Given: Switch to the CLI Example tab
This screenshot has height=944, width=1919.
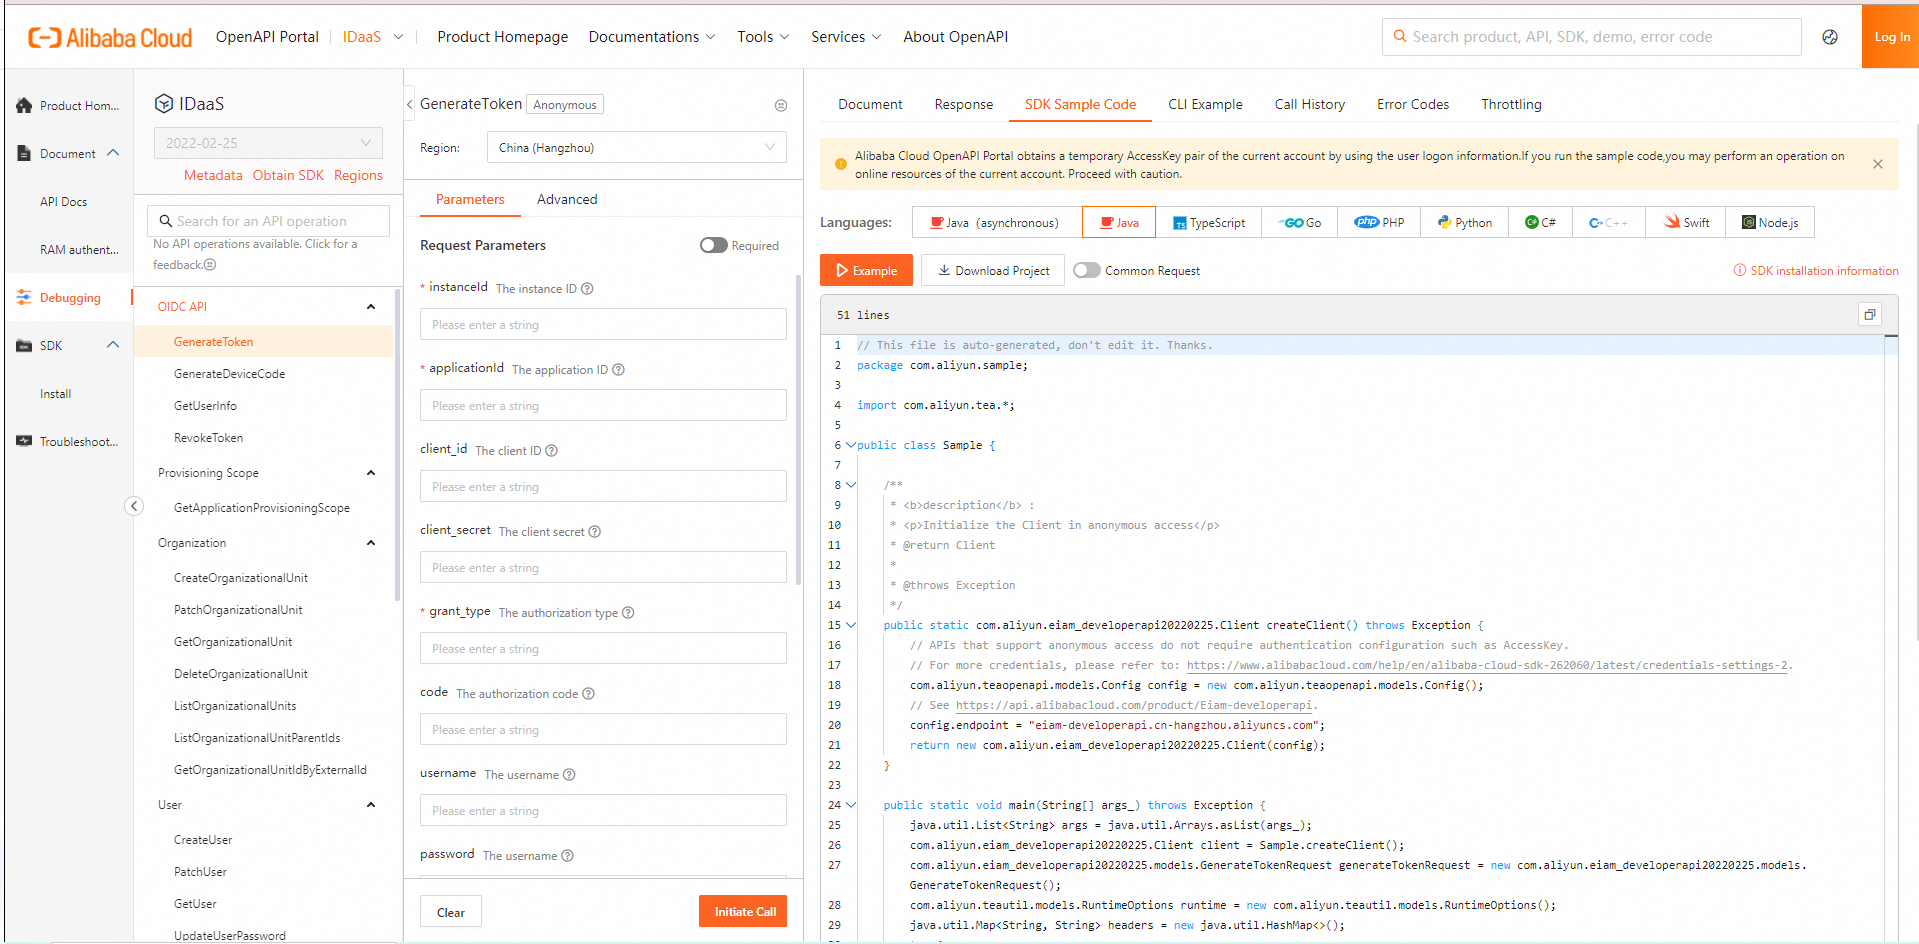Looking at the screenshot, I should 1205,104.
